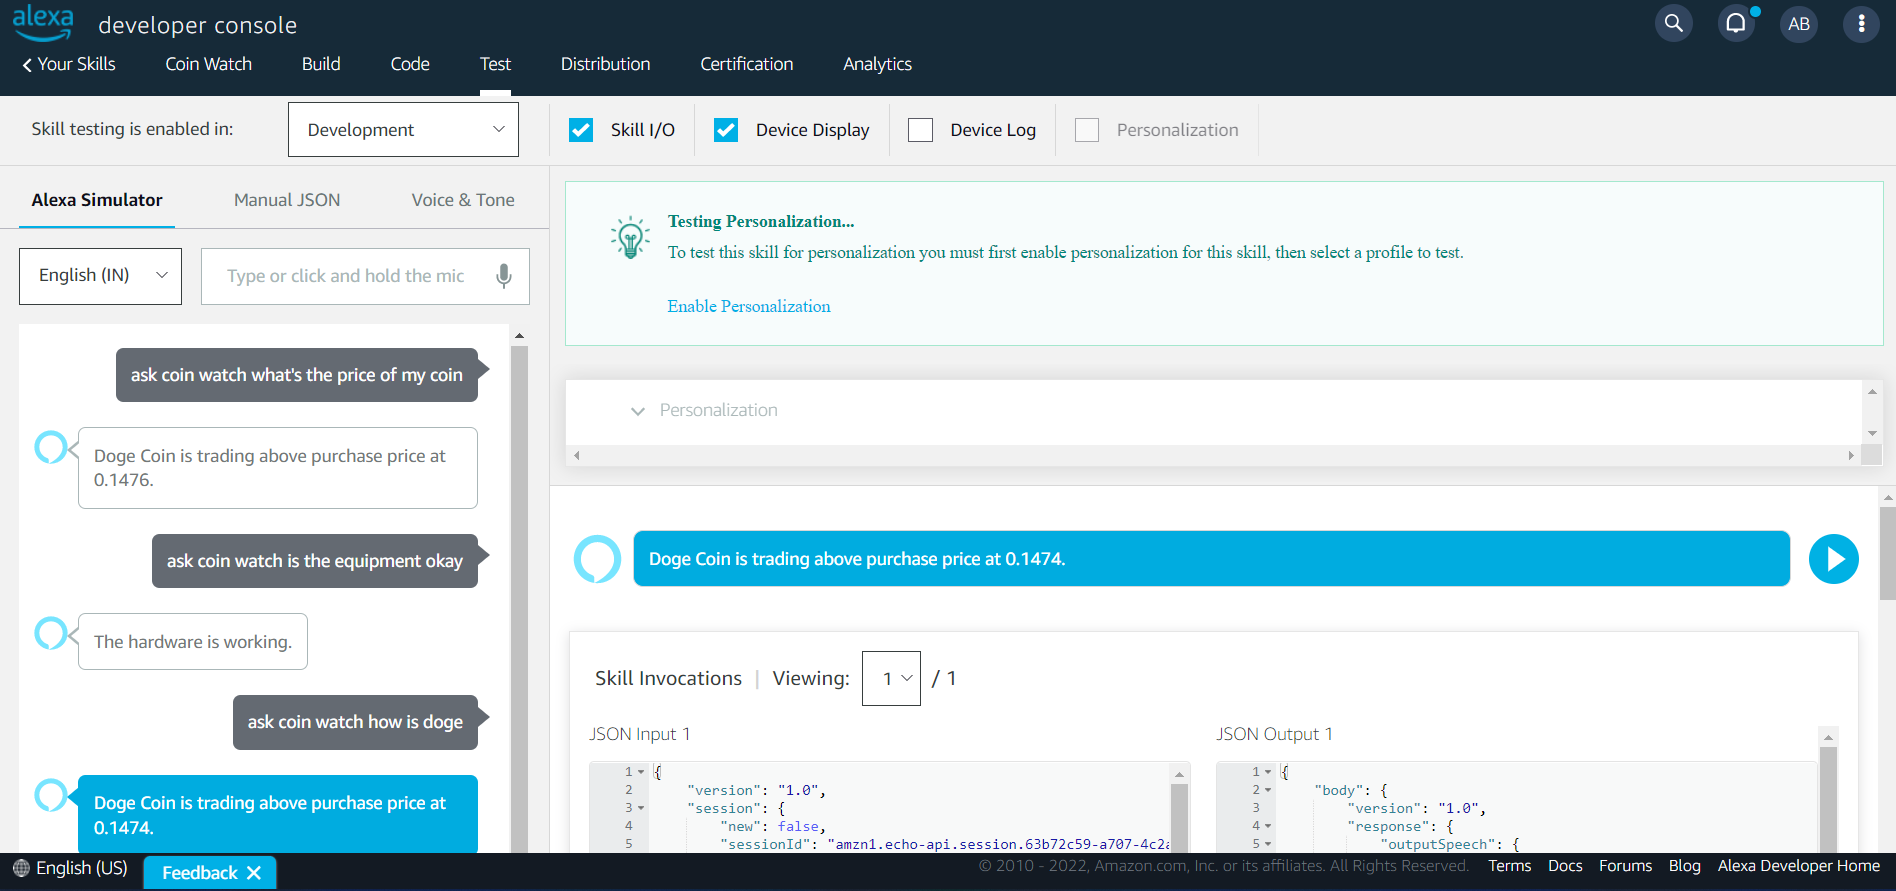Screen dimensions: 1896x891
Task: Click the globe language icon in footer
Action: point(21,868)
